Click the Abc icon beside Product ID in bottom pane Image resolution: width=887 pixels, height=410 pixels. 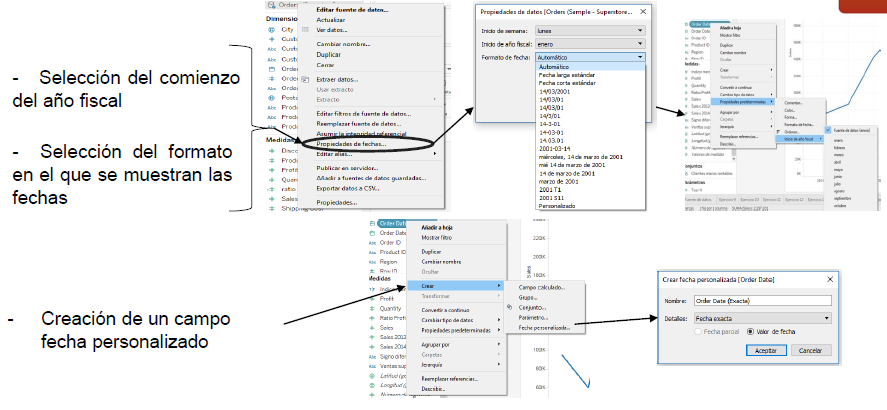pyautogui.click(x=372, y=252)
